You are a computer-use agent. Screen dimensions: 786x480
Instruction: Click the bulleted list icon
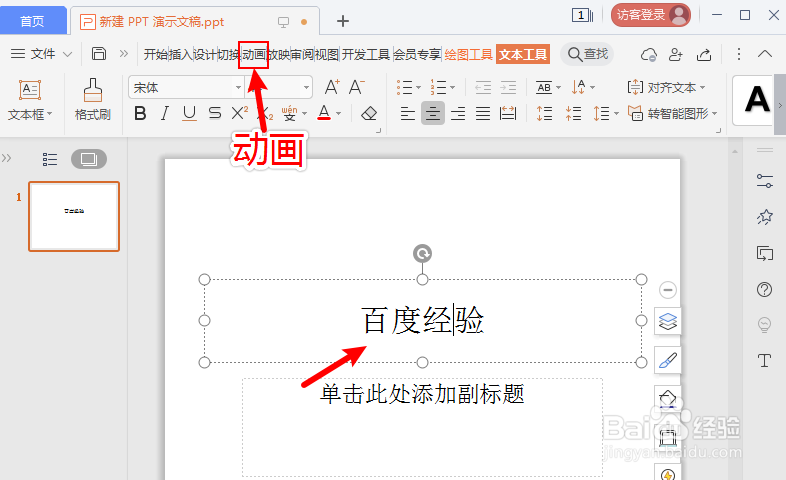point(405,87)
